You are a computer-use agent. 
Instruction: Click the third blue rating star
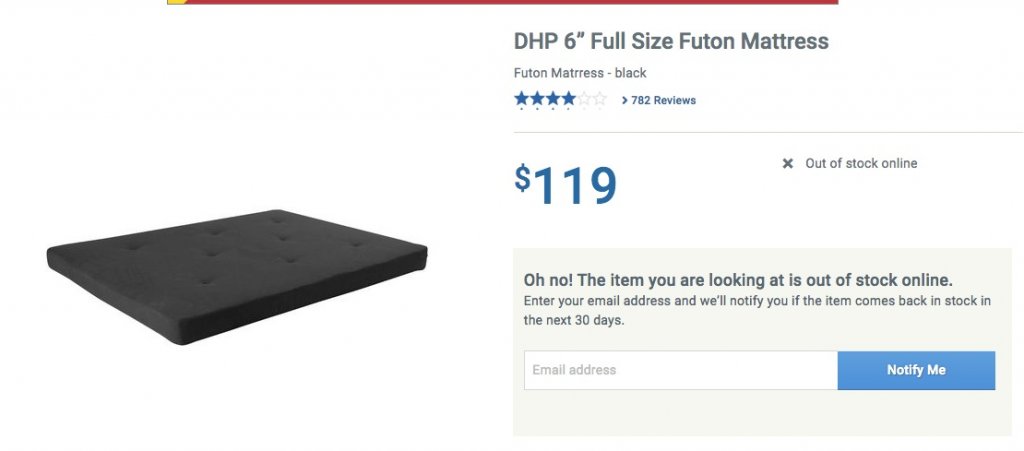click(x=553, y=99)
